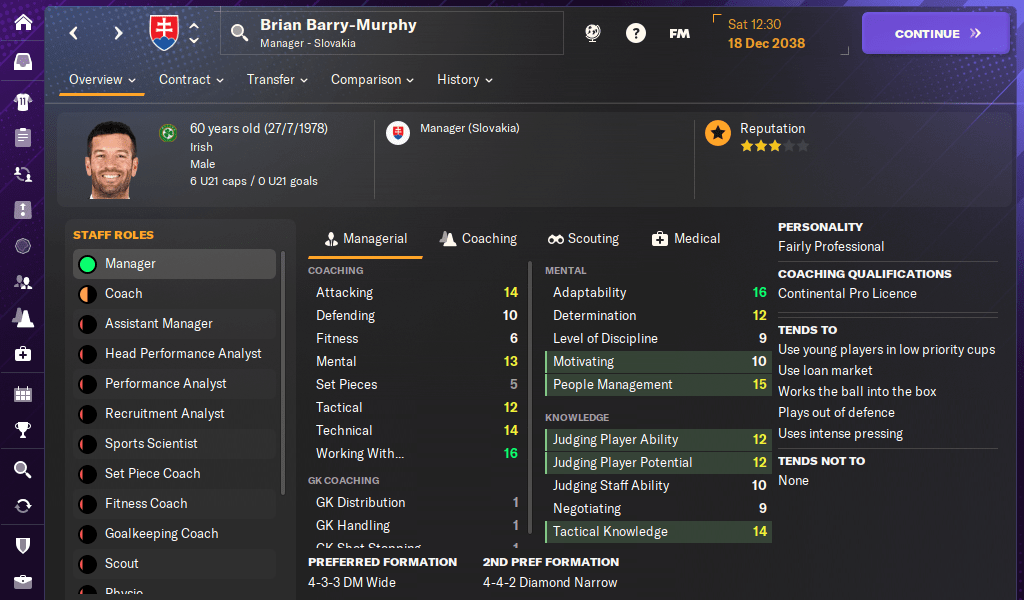Open the Inbox tray icon
The image size is (1024, 600).
tap(23, 61)
